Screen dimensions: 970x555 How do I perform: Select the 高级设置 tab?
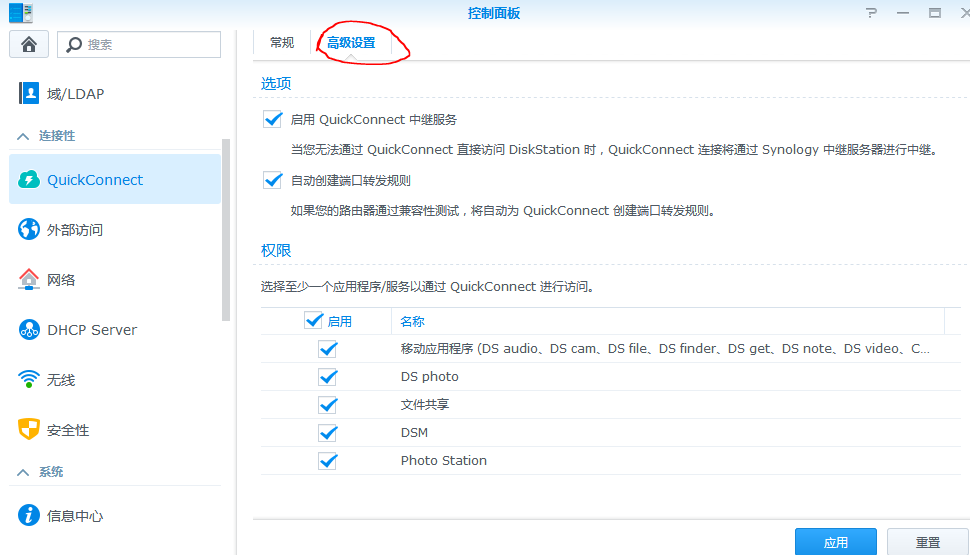(x=351, y=43)
